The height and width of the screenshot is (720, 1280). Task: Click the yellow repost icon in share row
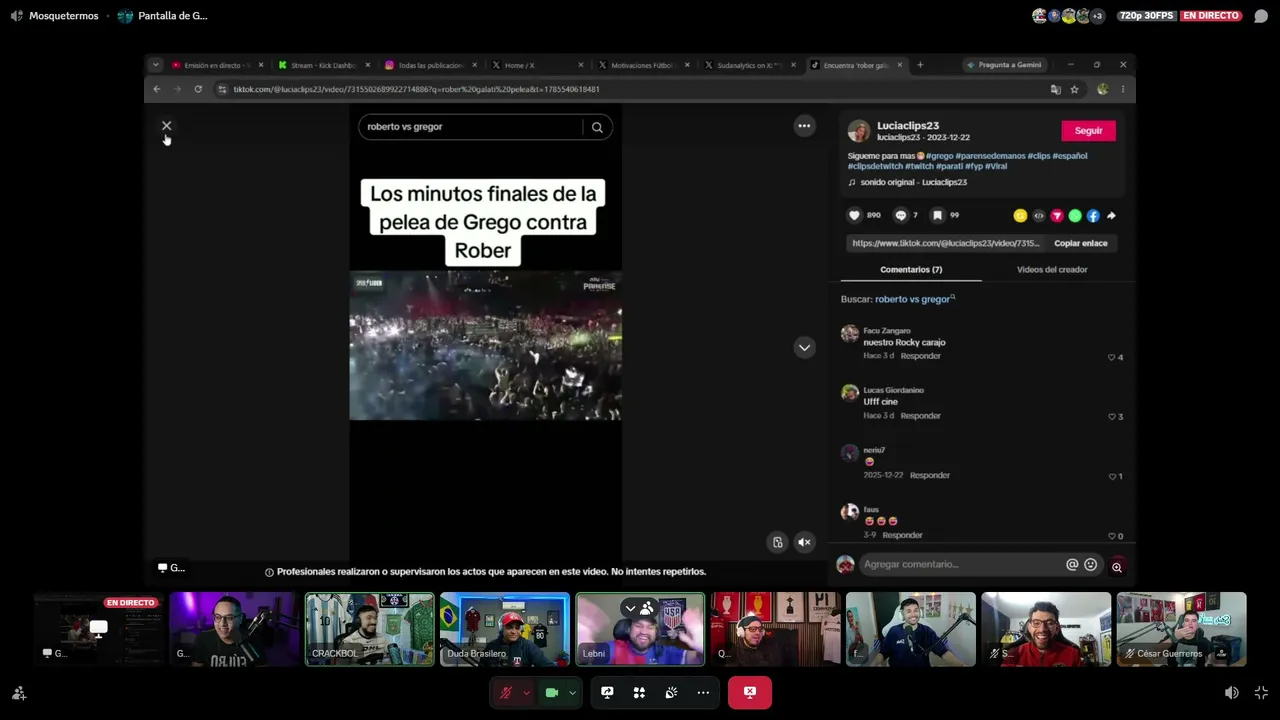tap(1020, 216)
